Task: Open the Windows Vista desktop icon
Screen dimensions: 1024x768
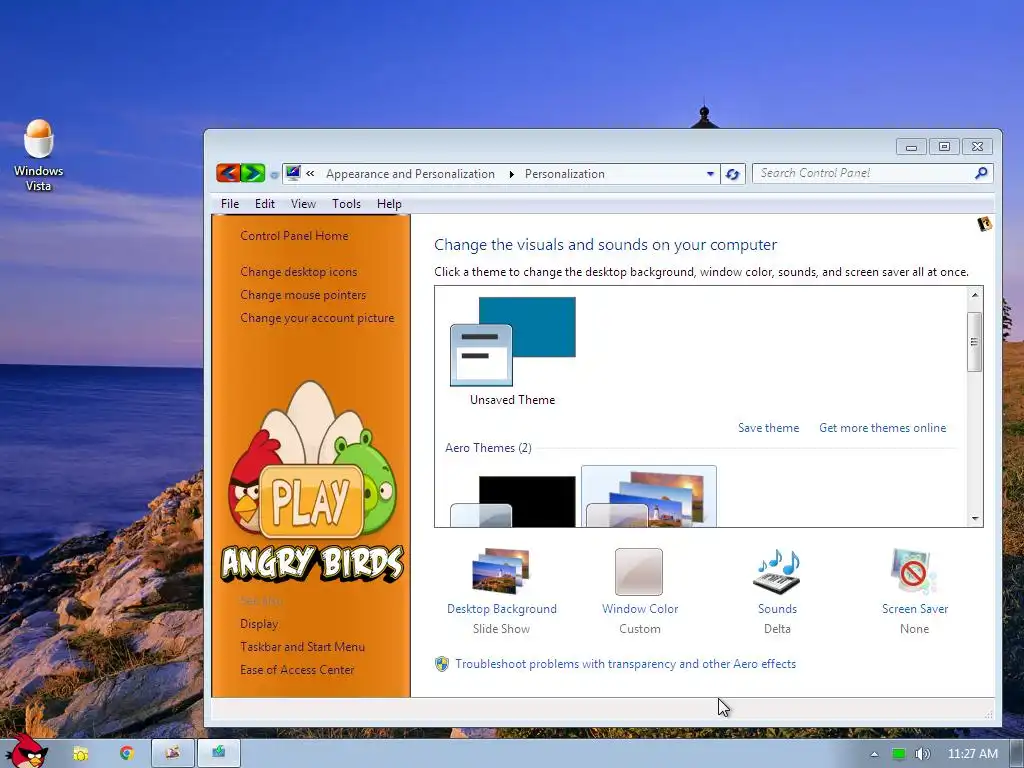Action: click(x=39, y=155)
